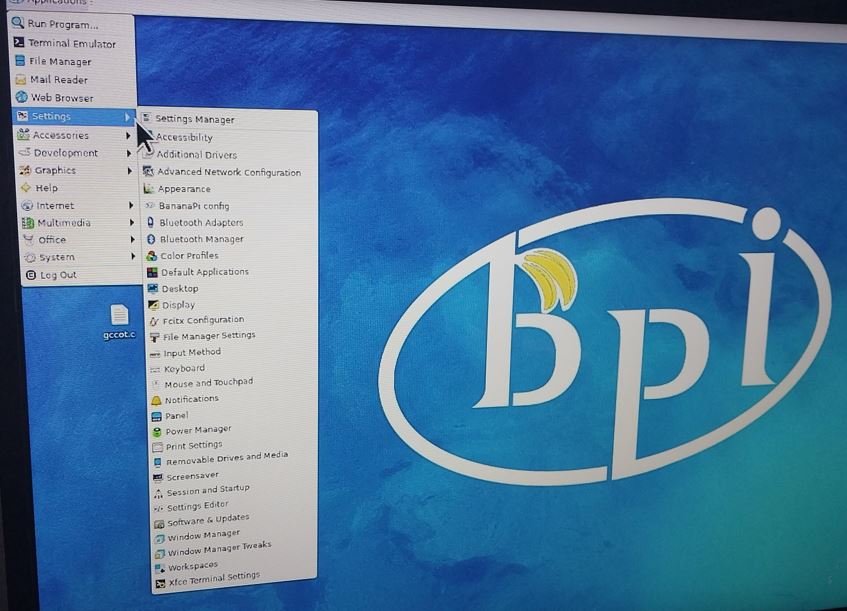
Task: Click the Default Applications icon
Action: 152,272
